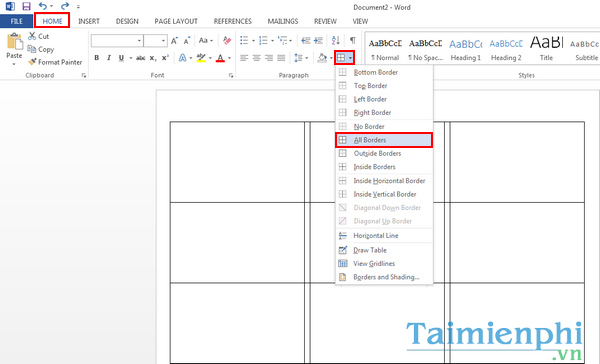
Task: Click the top-left table cell
Action: tap(237, 162)
